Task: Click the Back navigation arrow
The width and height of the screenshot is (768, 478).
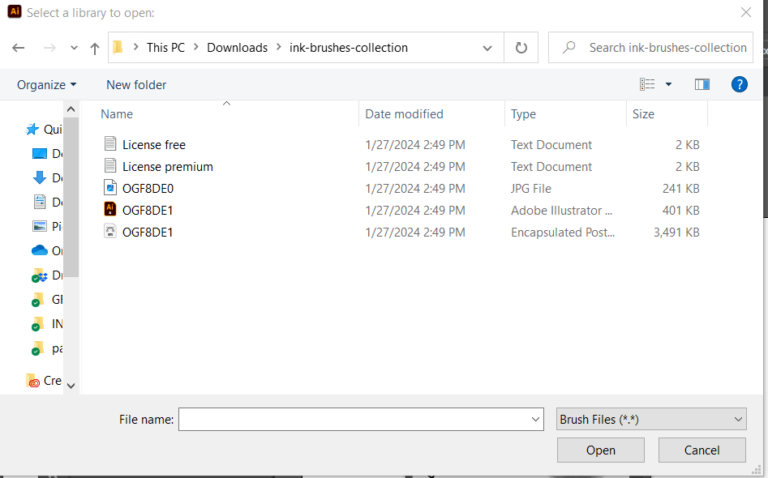Action: [18, 48]
